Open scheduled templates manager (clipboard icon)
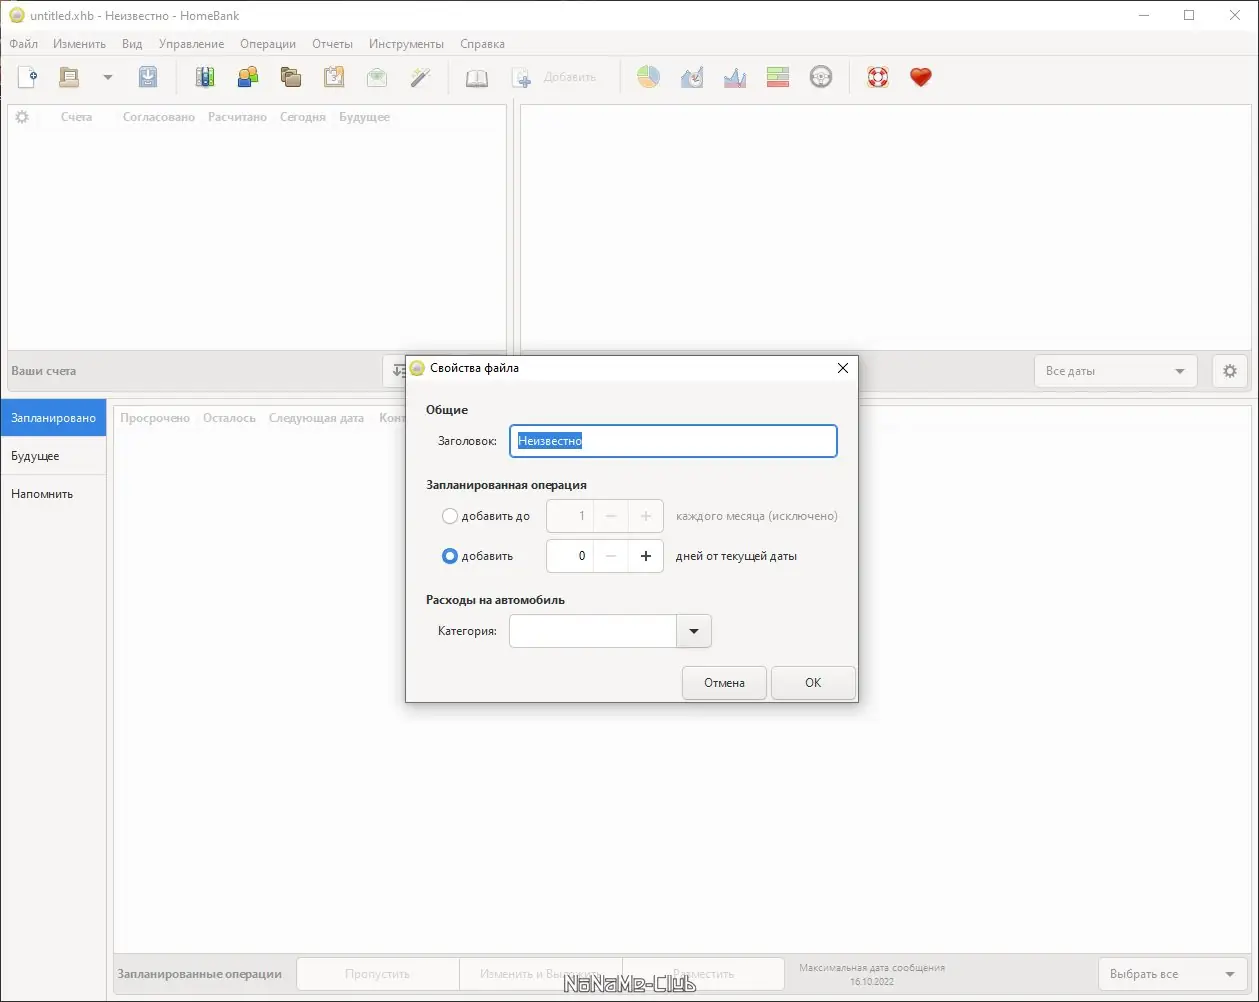Viewport: 1259px width, 1002px height. 334,77
